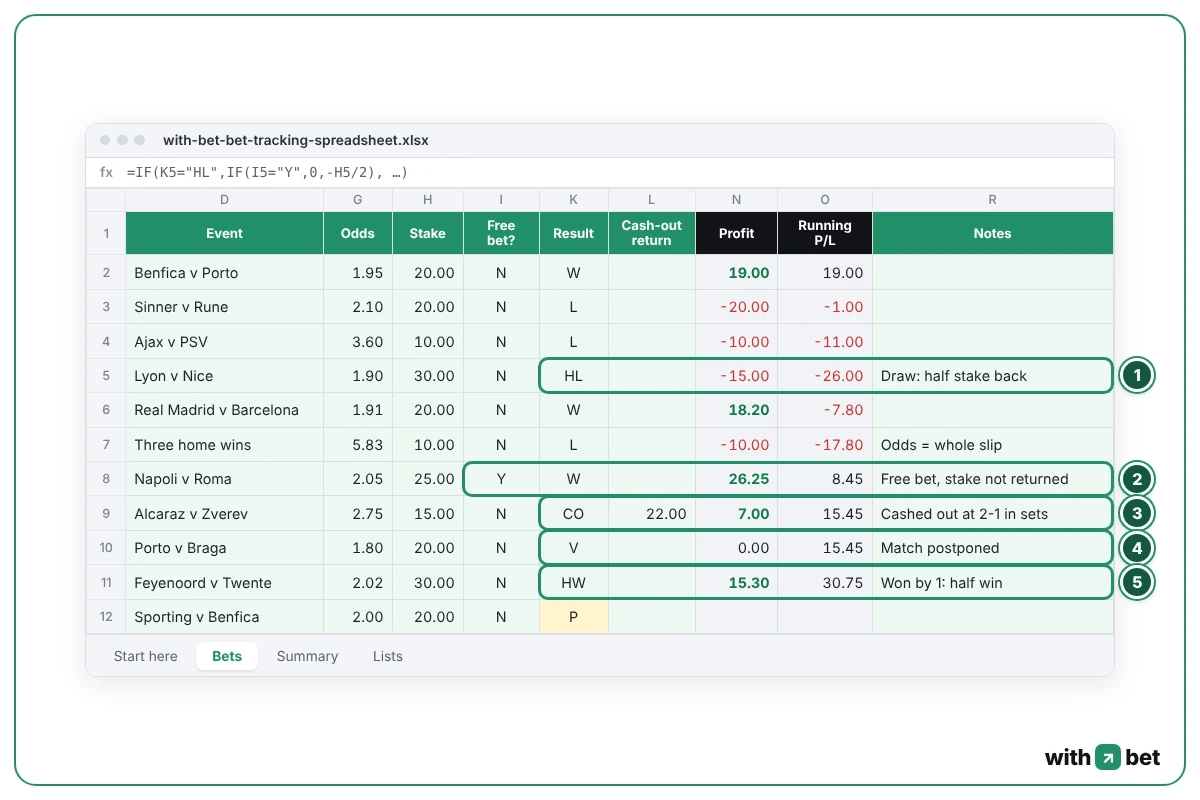Click the HL result in Lyon row

[x=573, y=376]
